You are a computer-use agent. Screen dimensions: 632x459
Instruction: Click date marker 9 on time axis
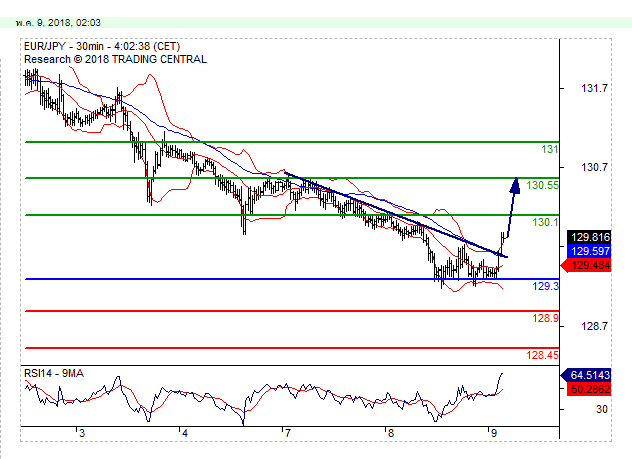tap(493, 434)
